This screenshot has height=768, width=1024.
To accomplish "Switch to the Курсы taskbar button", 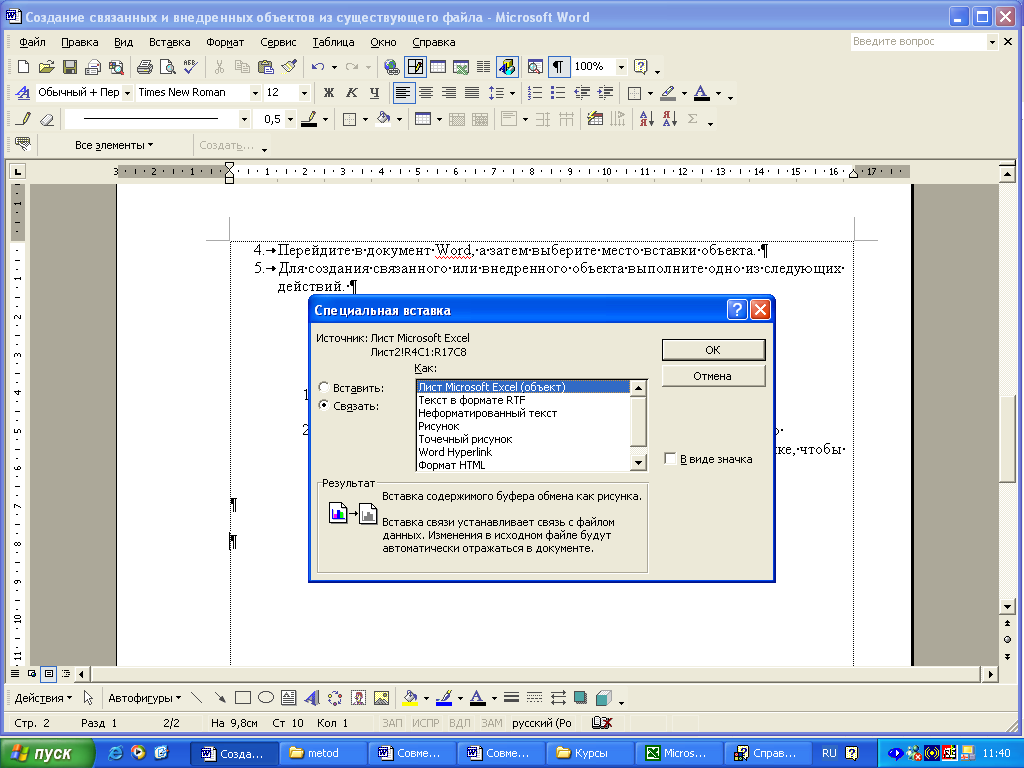I will (590, 753).
